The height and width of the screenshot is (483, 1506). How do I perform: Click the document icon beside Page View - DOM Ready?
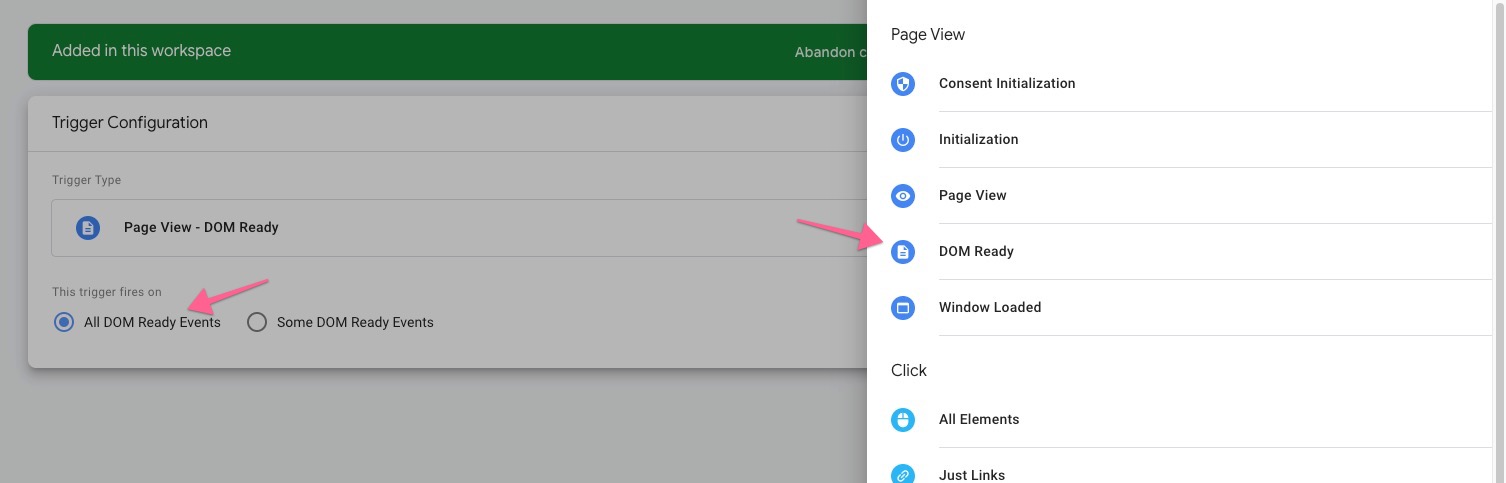[88, 228]
